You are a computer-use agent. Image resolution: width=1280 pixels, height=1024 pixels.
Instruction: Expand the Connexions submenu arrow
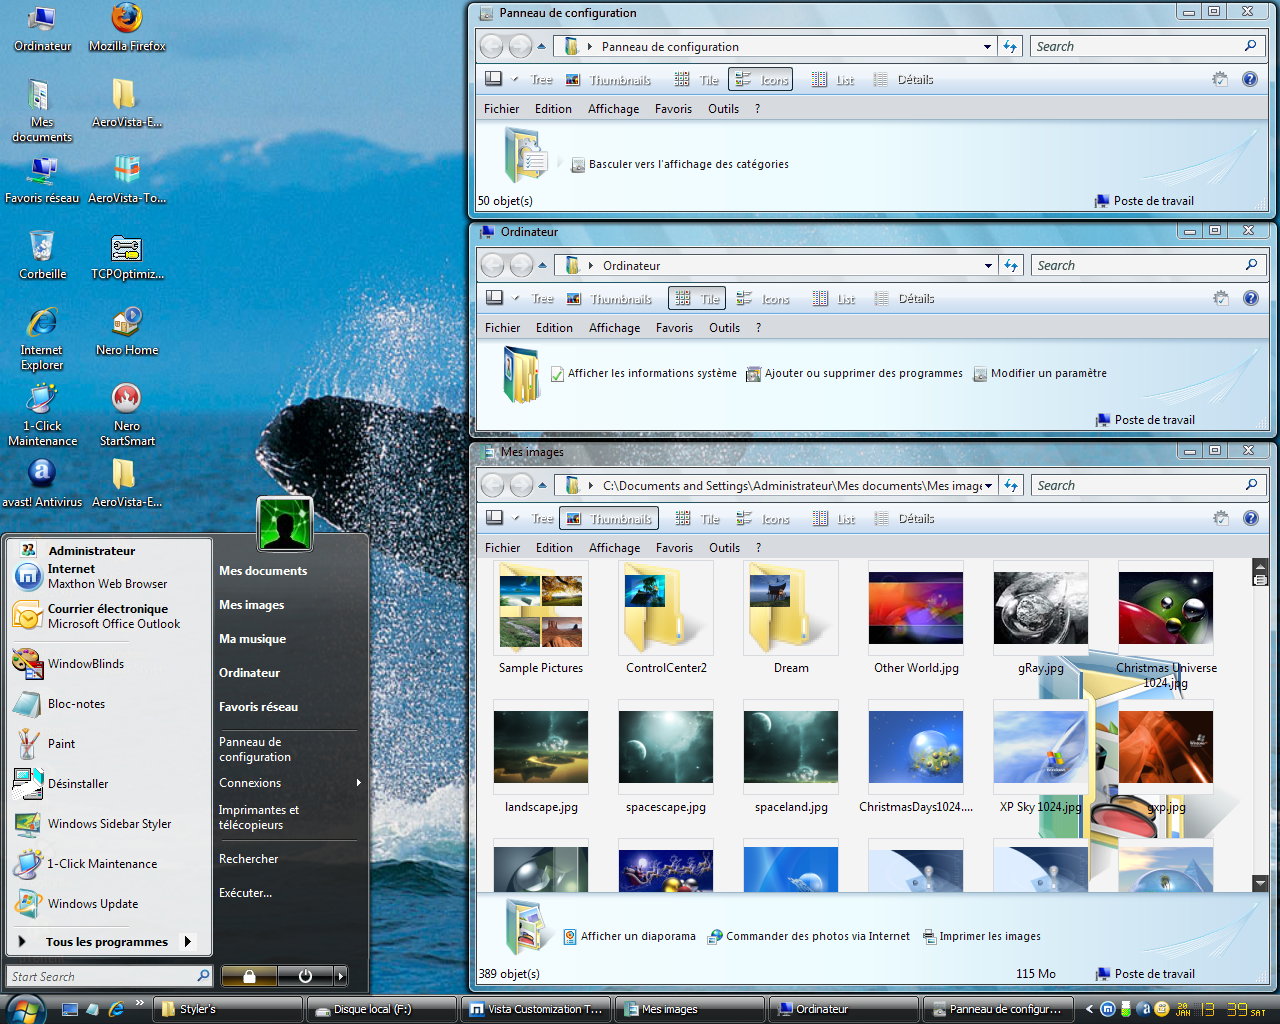[358, 783]
